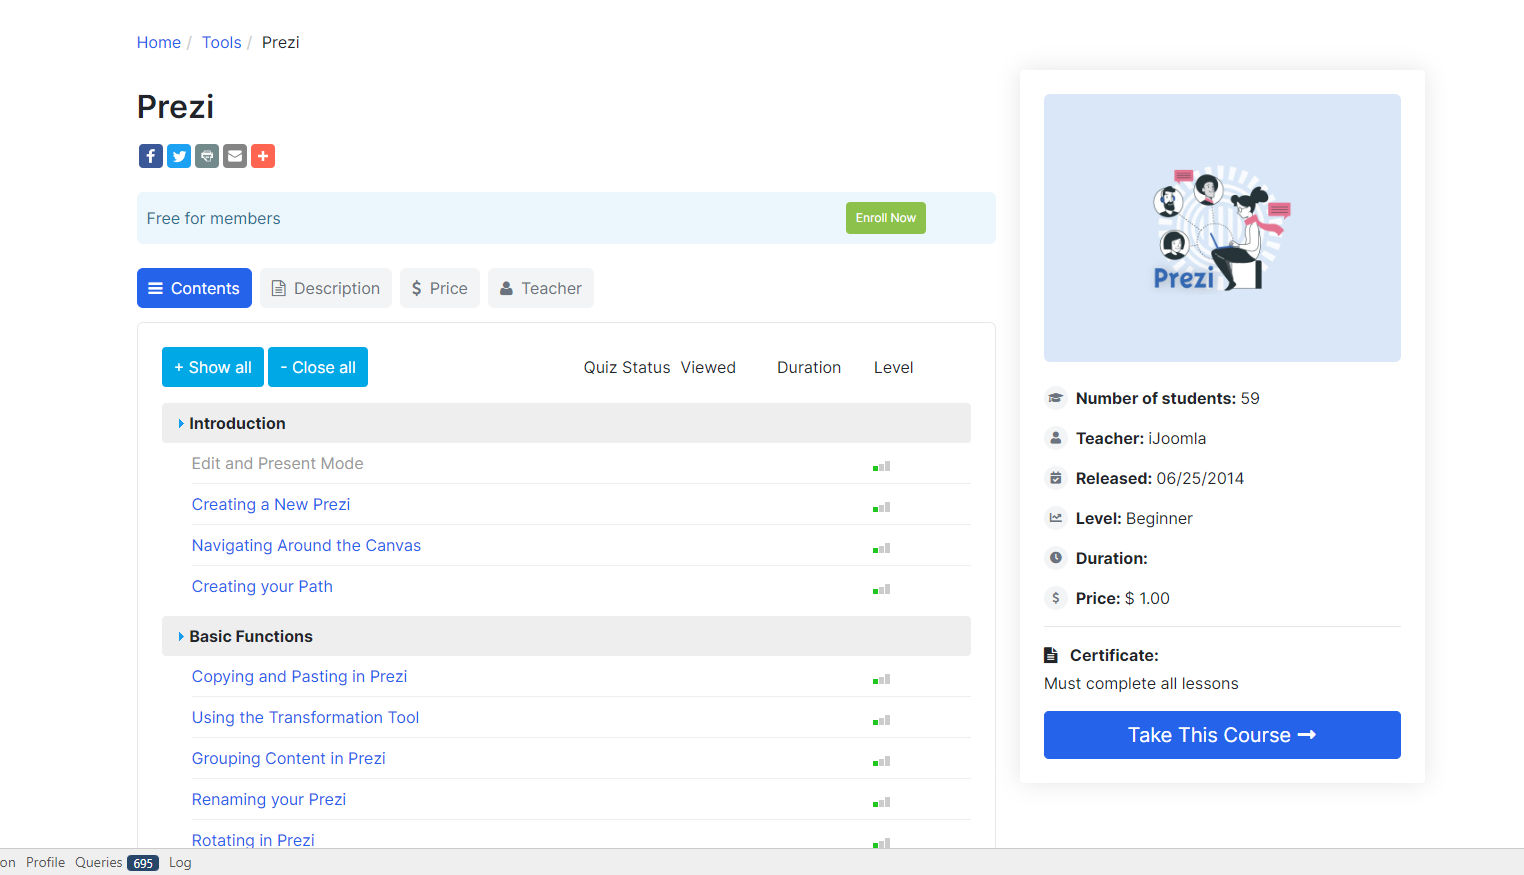
Task: Open the Price tab
Action: point(440,288)
